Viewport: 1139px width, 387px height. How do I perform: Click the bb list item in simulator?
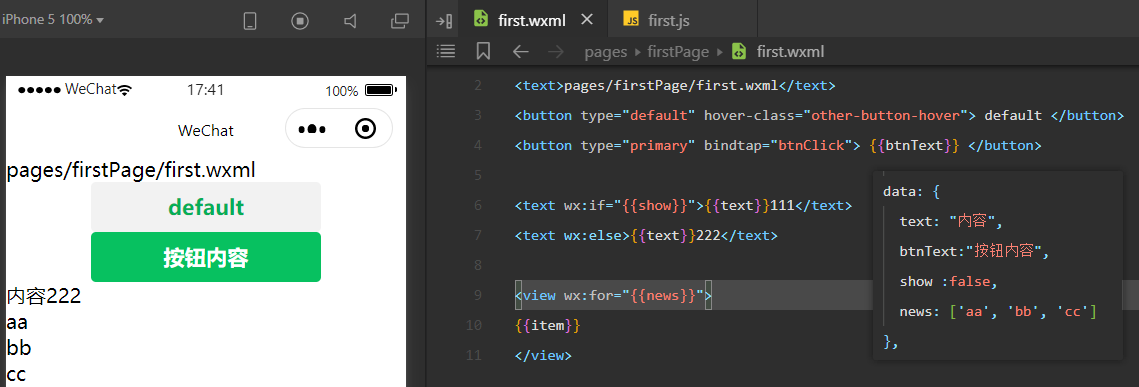pos(18,348)
